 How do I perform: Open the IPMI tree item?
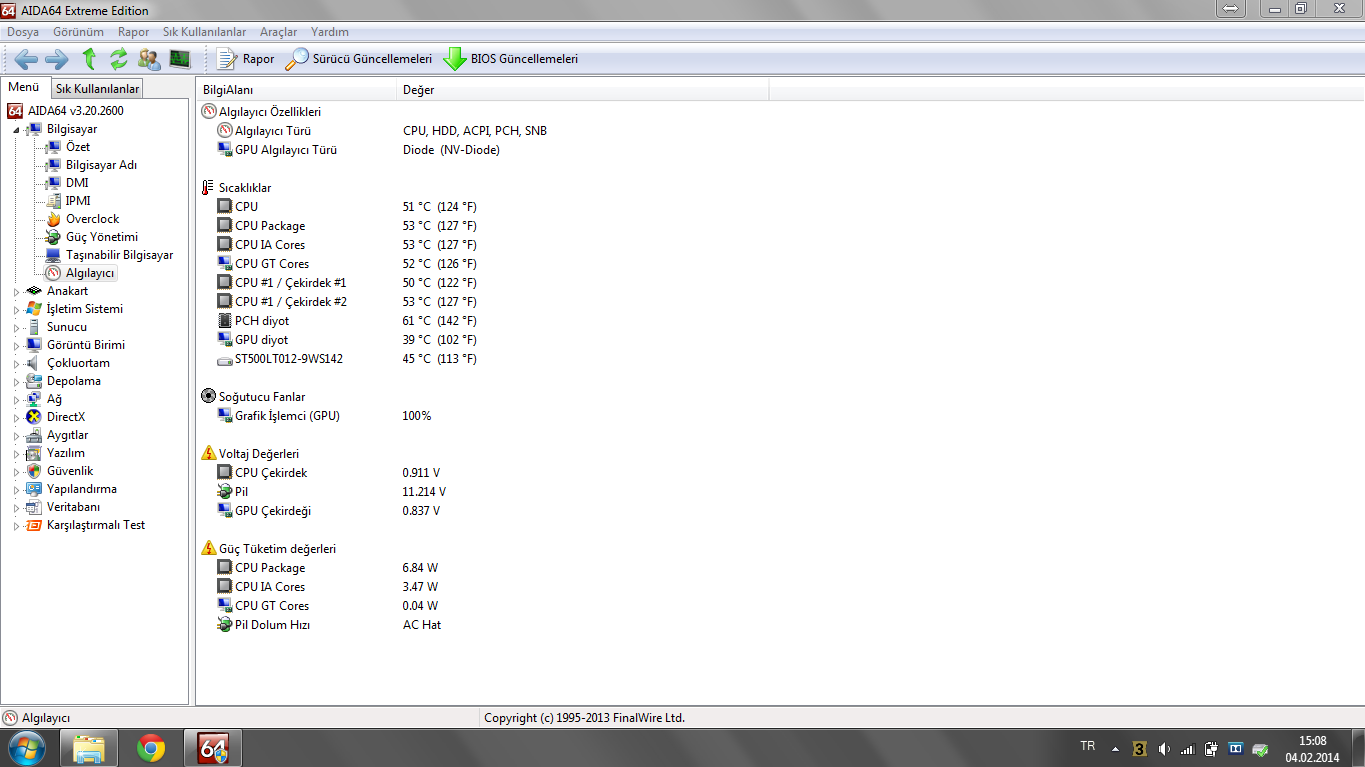[x=68, y=201]
